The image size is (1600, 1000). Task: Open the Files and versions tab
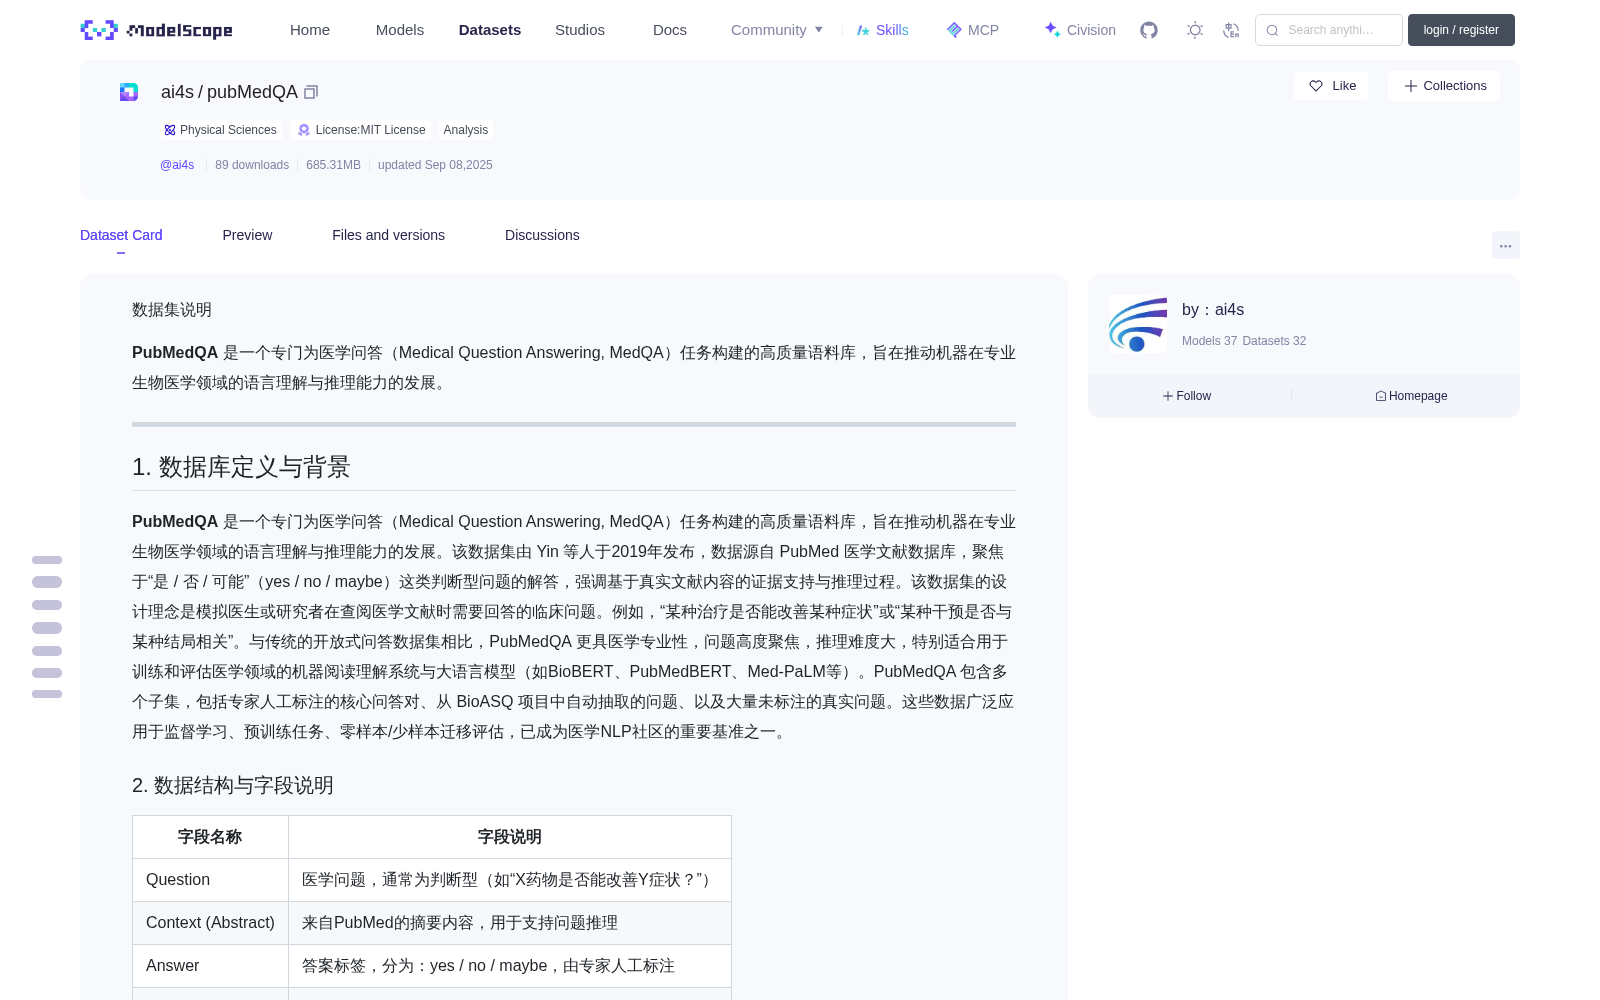pyautogui.click(x=388, y=235)
